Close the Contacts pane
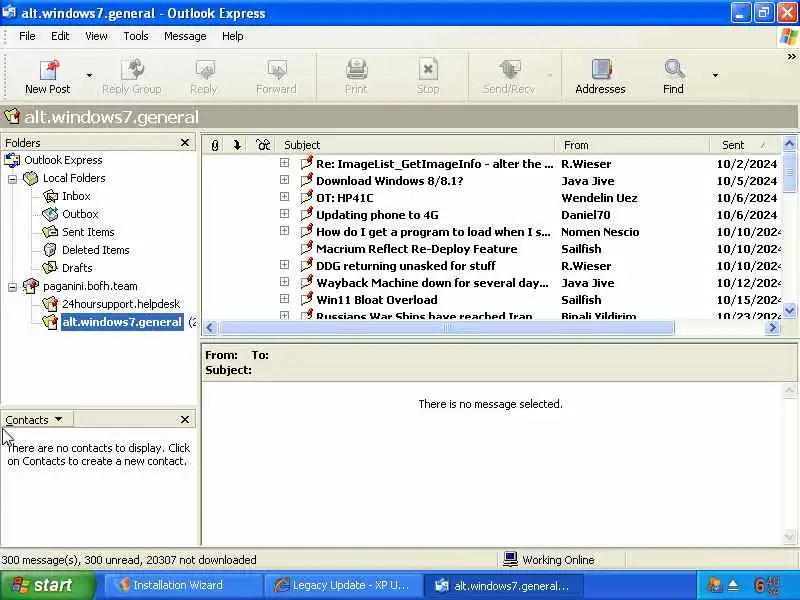Viewport: 800px width, 600px height. point(185,419)
